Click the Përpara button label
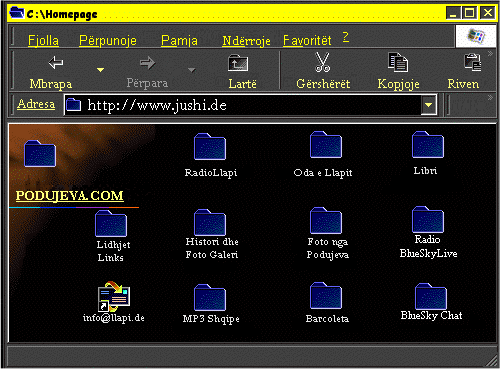The width and height of the screenshot is (500, 369). tap(147, 83)
